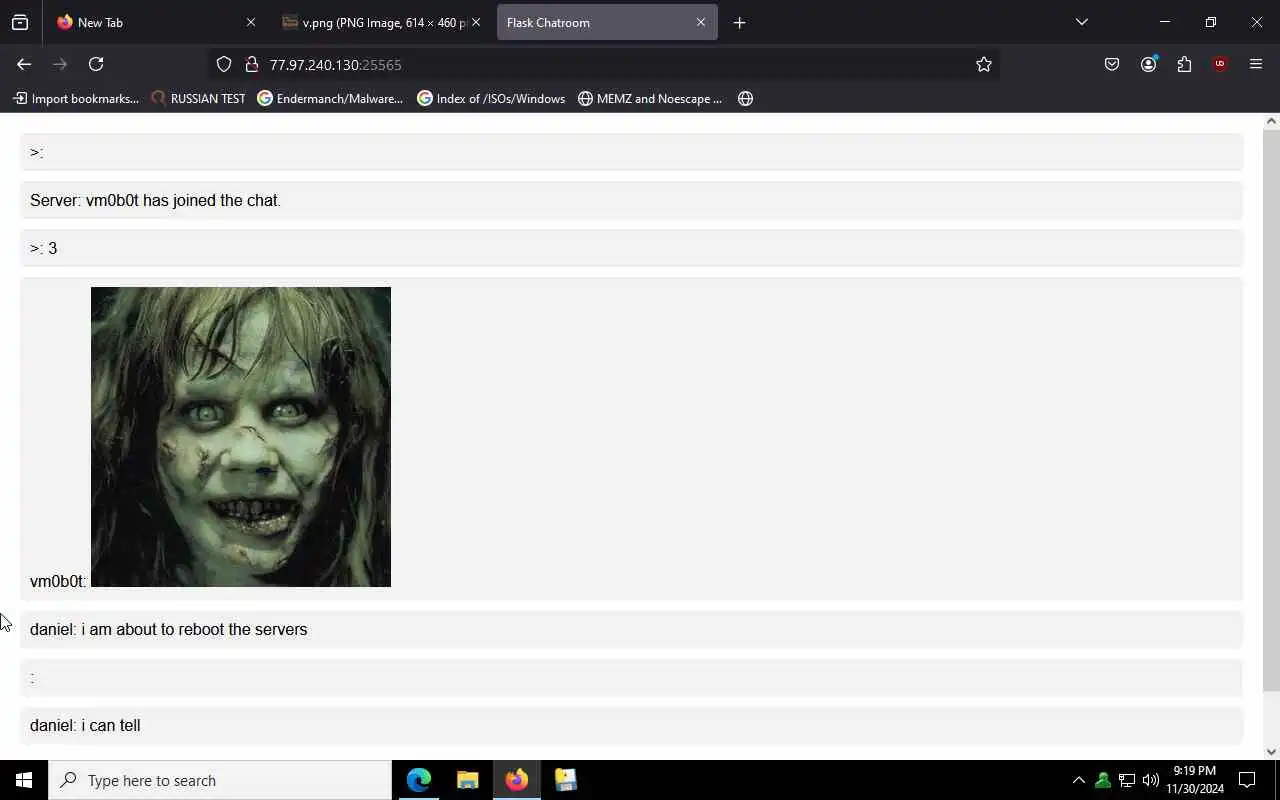Open File Explorer from taskbar
The image size is (1280, 800).
[467, 780]
